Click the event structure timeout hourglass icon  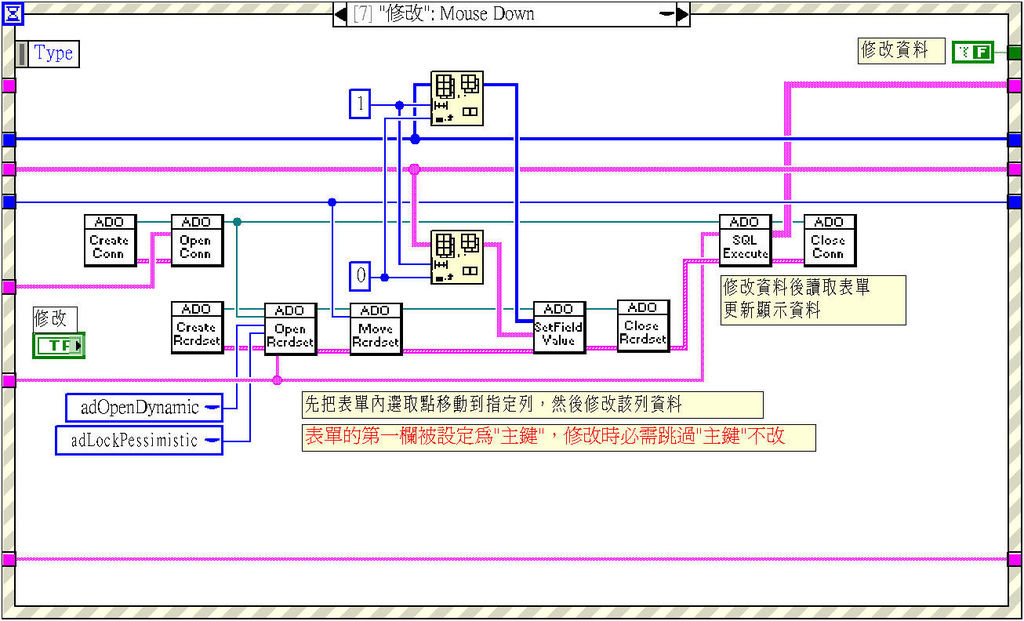(12, 13)
